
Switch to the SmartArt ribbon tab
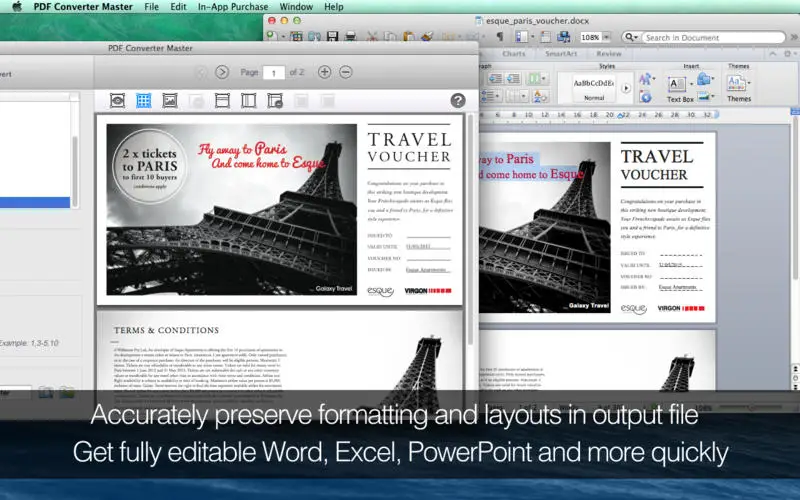click(561, 54)
